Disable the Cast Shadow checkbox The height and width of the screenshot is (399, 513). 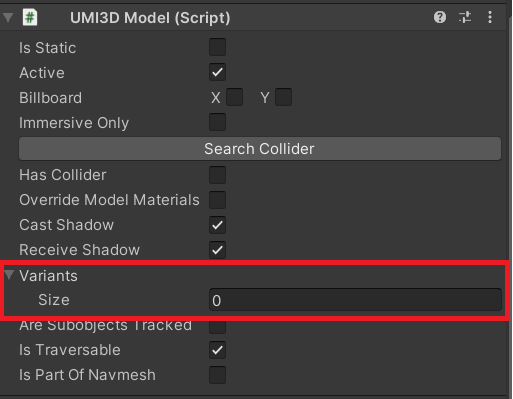217,225
